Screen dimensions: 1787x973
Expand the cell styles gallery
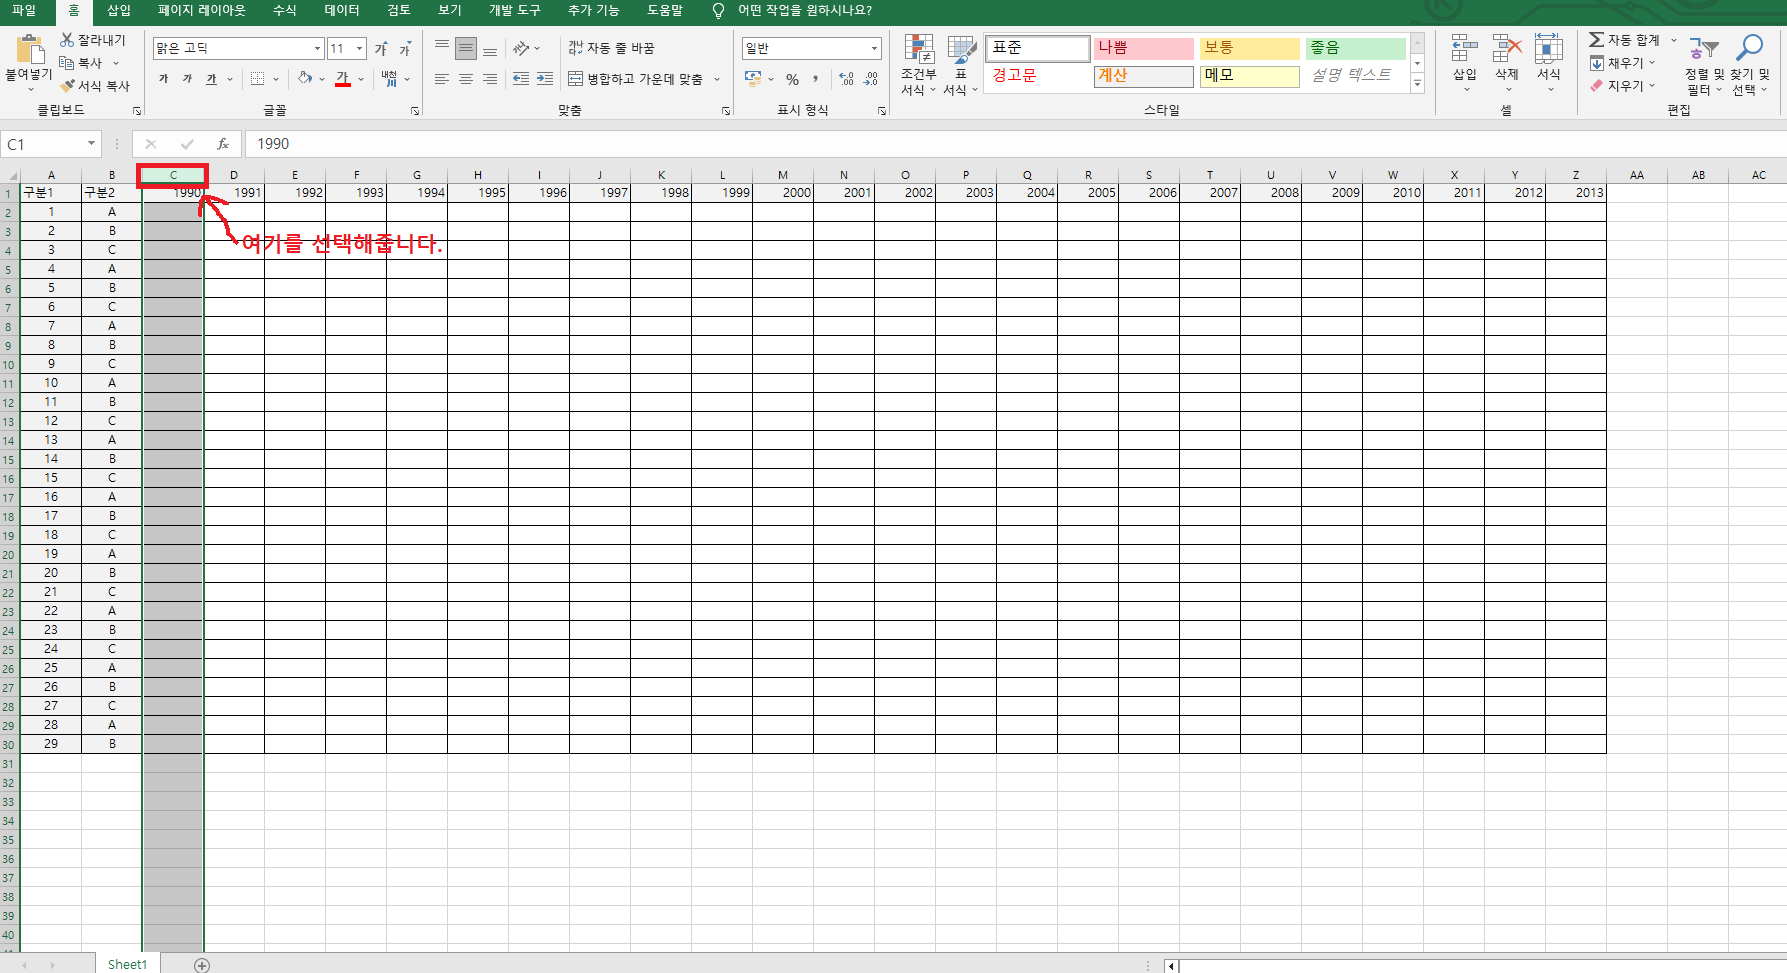1417,85
